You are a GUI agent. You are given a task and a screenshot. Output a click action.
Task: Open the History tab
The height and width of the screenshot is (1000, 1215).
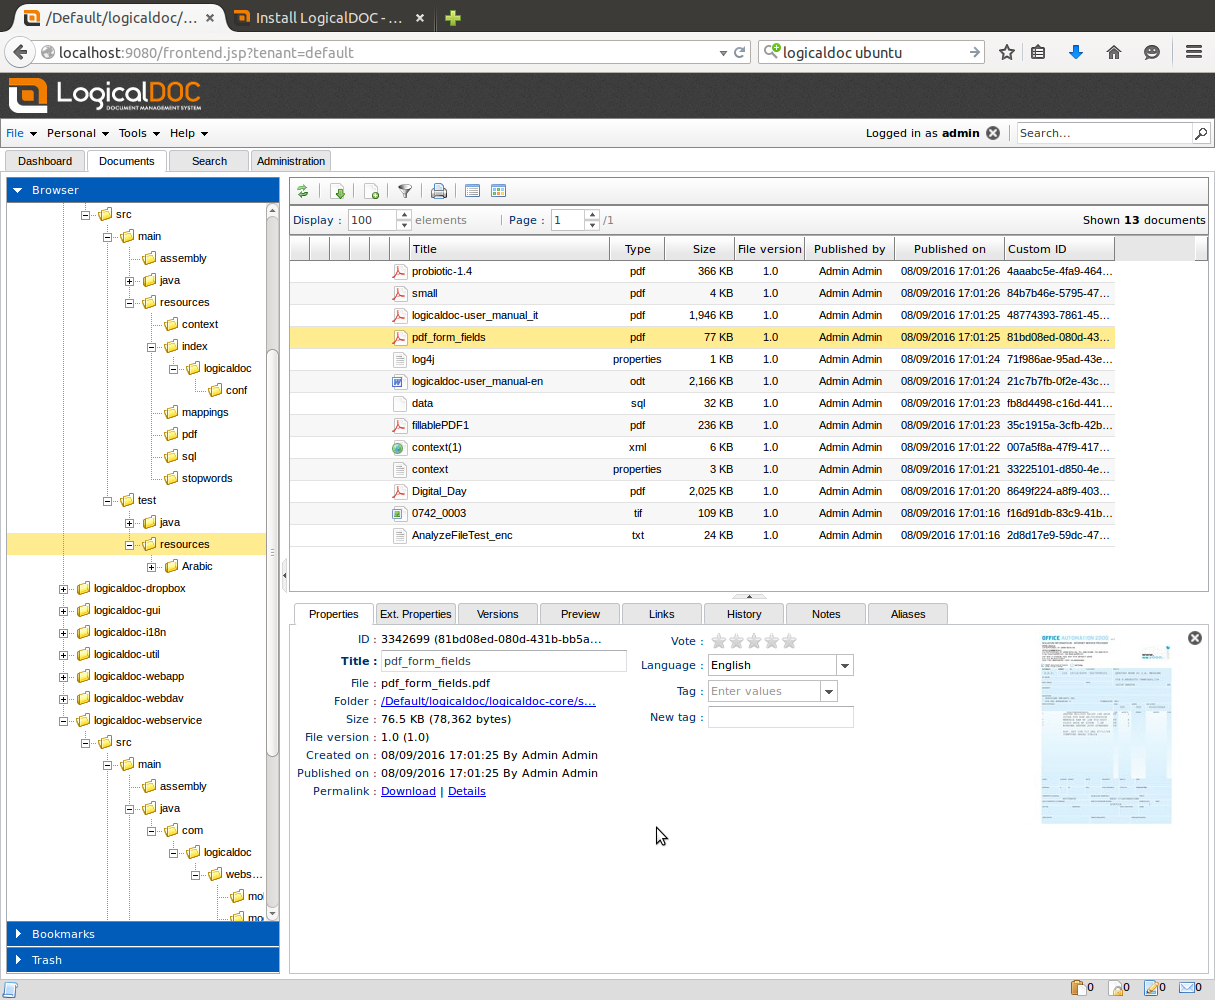(x=744, y=614)
